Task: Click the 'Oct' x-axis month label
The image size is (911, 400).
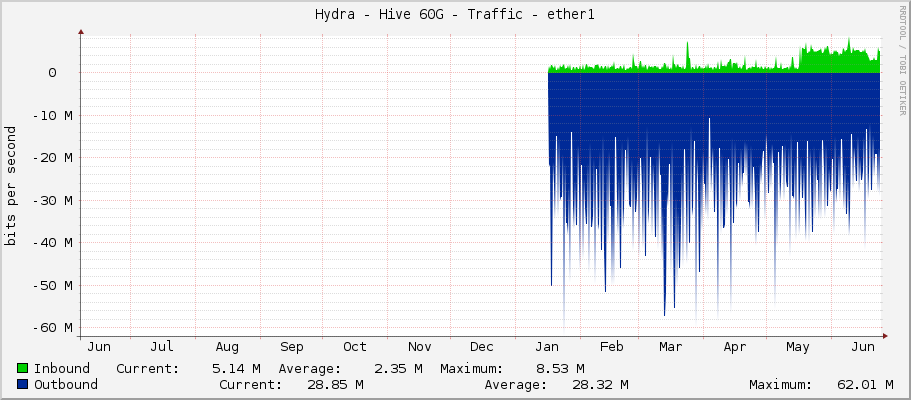Action: click(x=354, y=347)
